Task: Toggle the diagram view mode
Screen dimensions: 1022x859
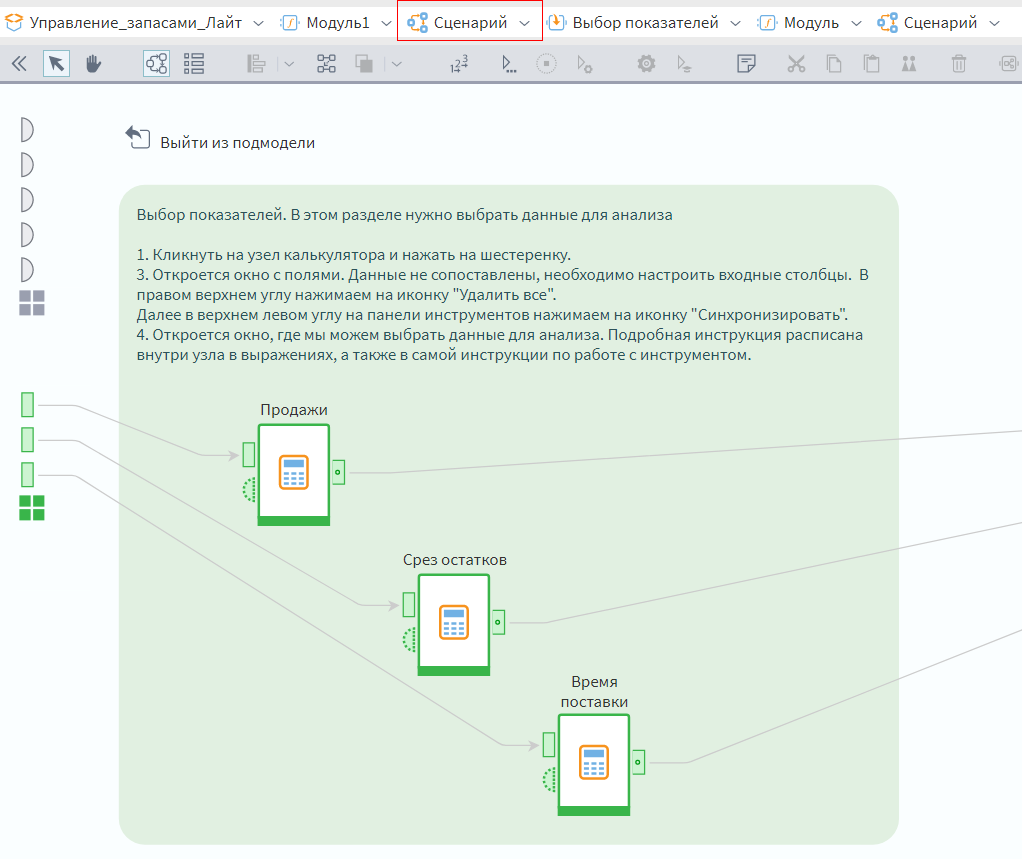Action: (156, 62)
